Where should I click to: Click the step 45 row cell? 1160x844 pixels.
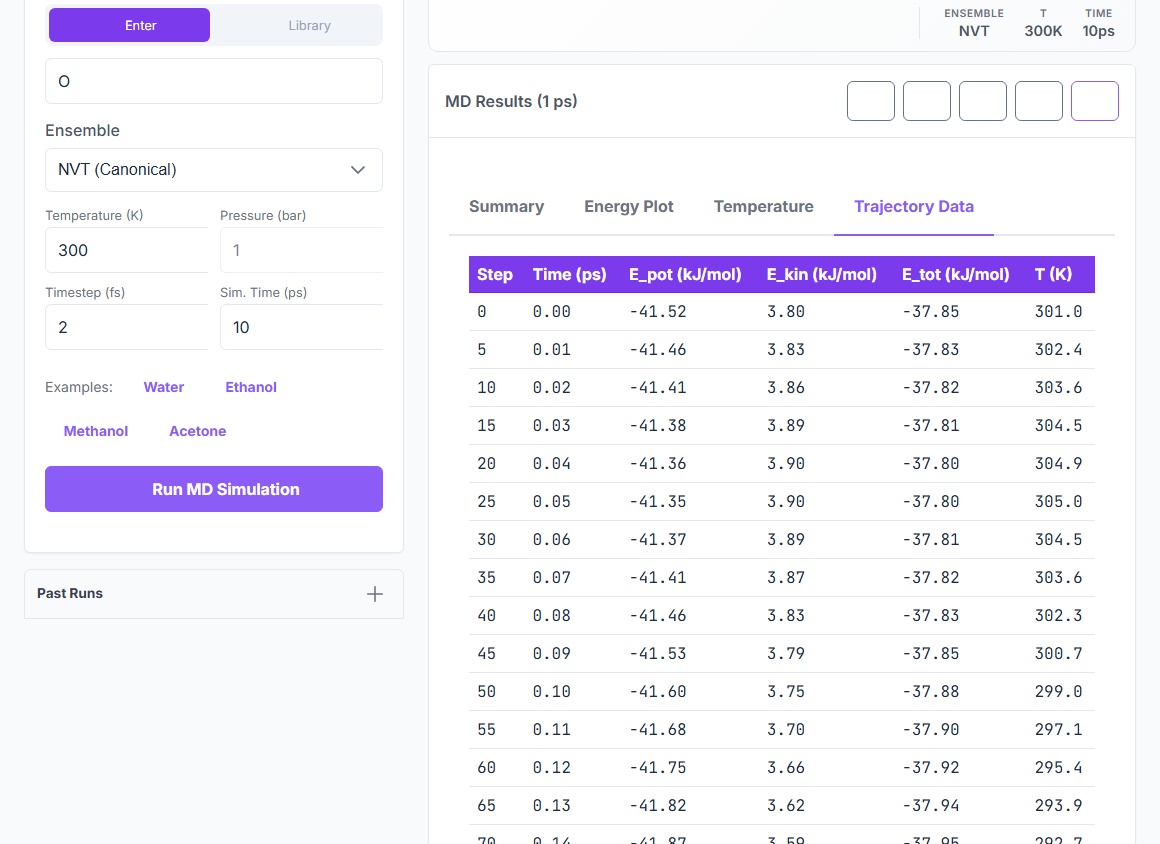point(486,654)
